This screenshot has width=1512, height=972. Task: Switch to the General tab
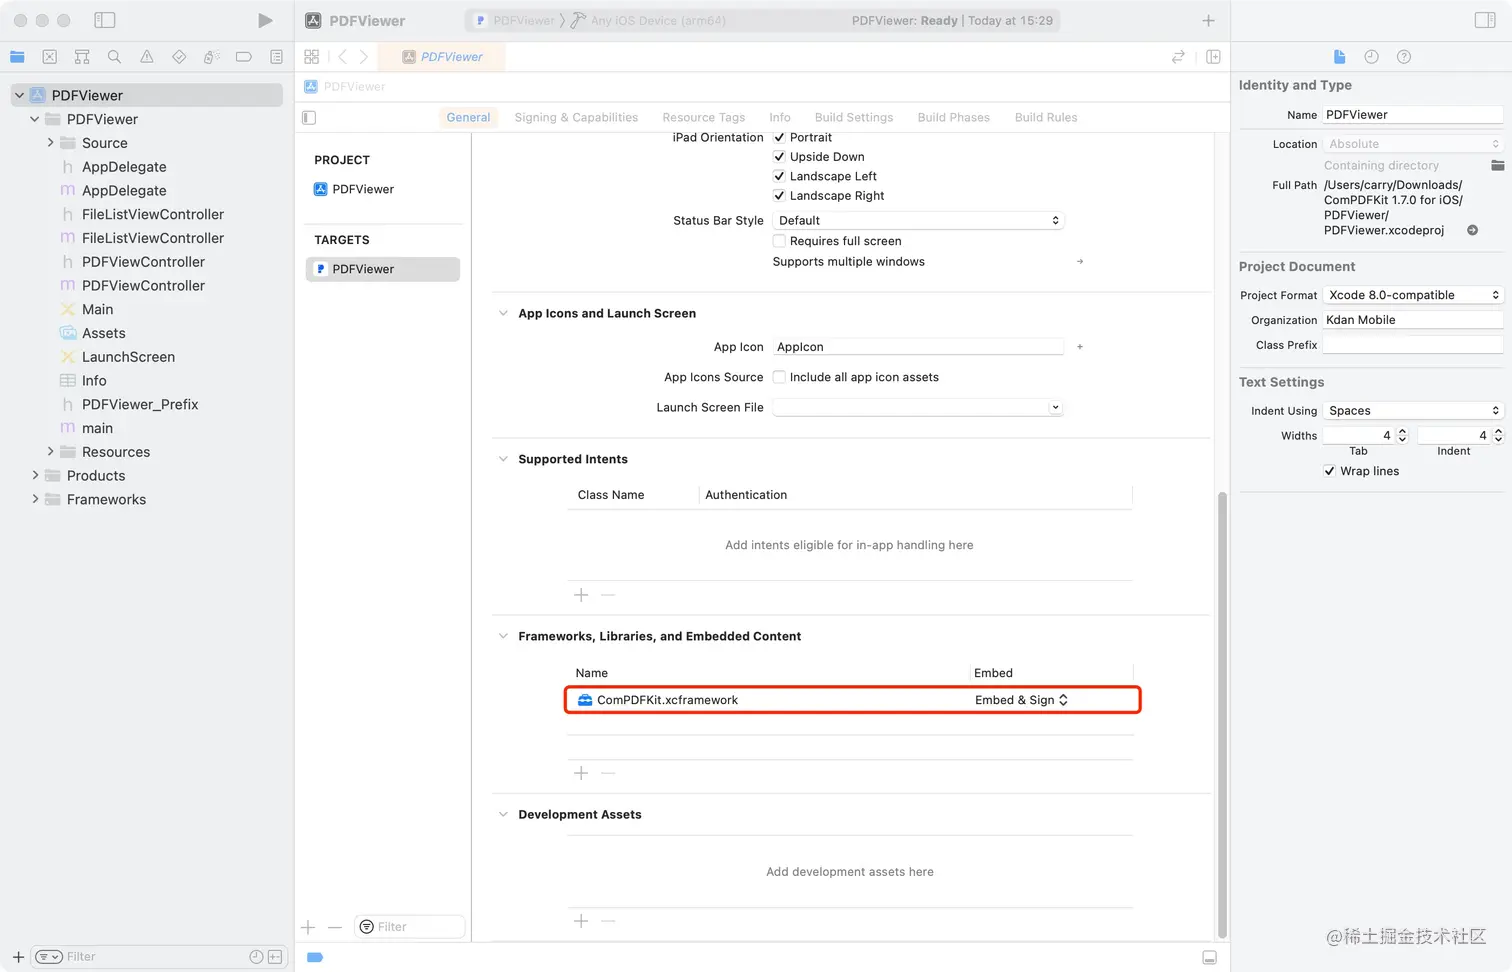click(x=468, y=117)
